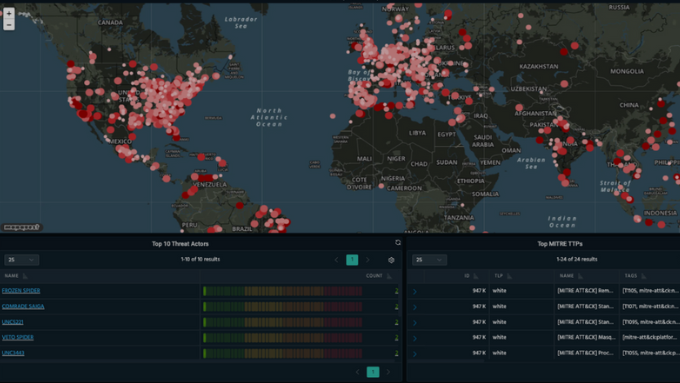The width and height of the screenshot is (680, 383).
Task: Click the '[T1071, mitre-att&ck...' tags cell
Action: click(x=651, y=306)
